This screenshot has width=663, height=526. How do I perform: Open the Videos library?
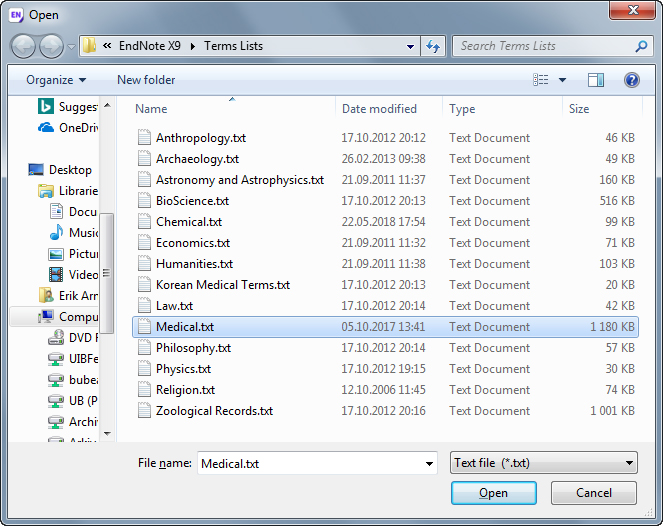tap(73, 275)
